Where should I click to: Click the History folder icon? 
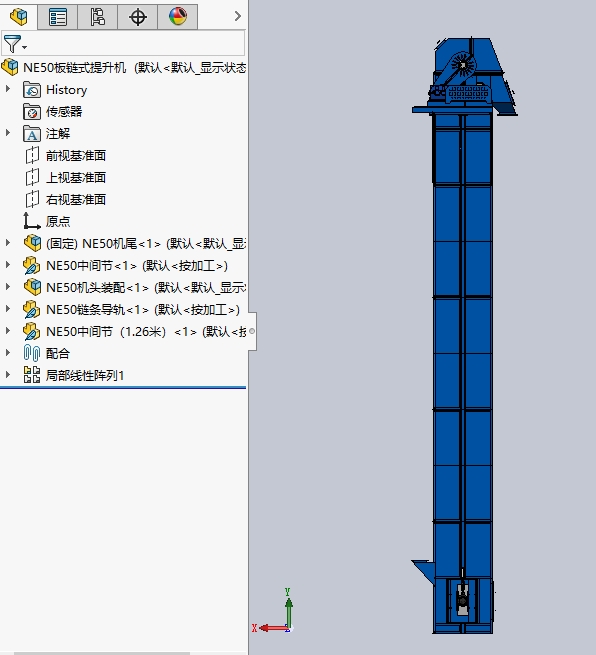coord(32,90)
